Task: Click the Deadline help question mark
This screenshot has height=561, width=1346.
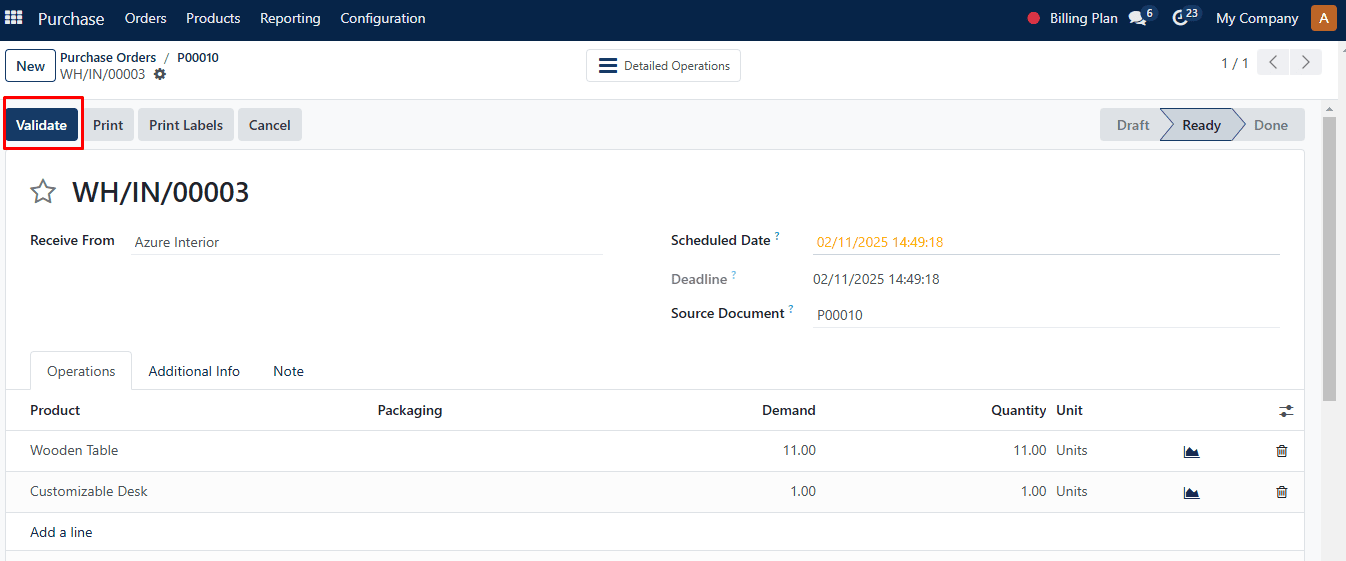Action: coord(733,275)
